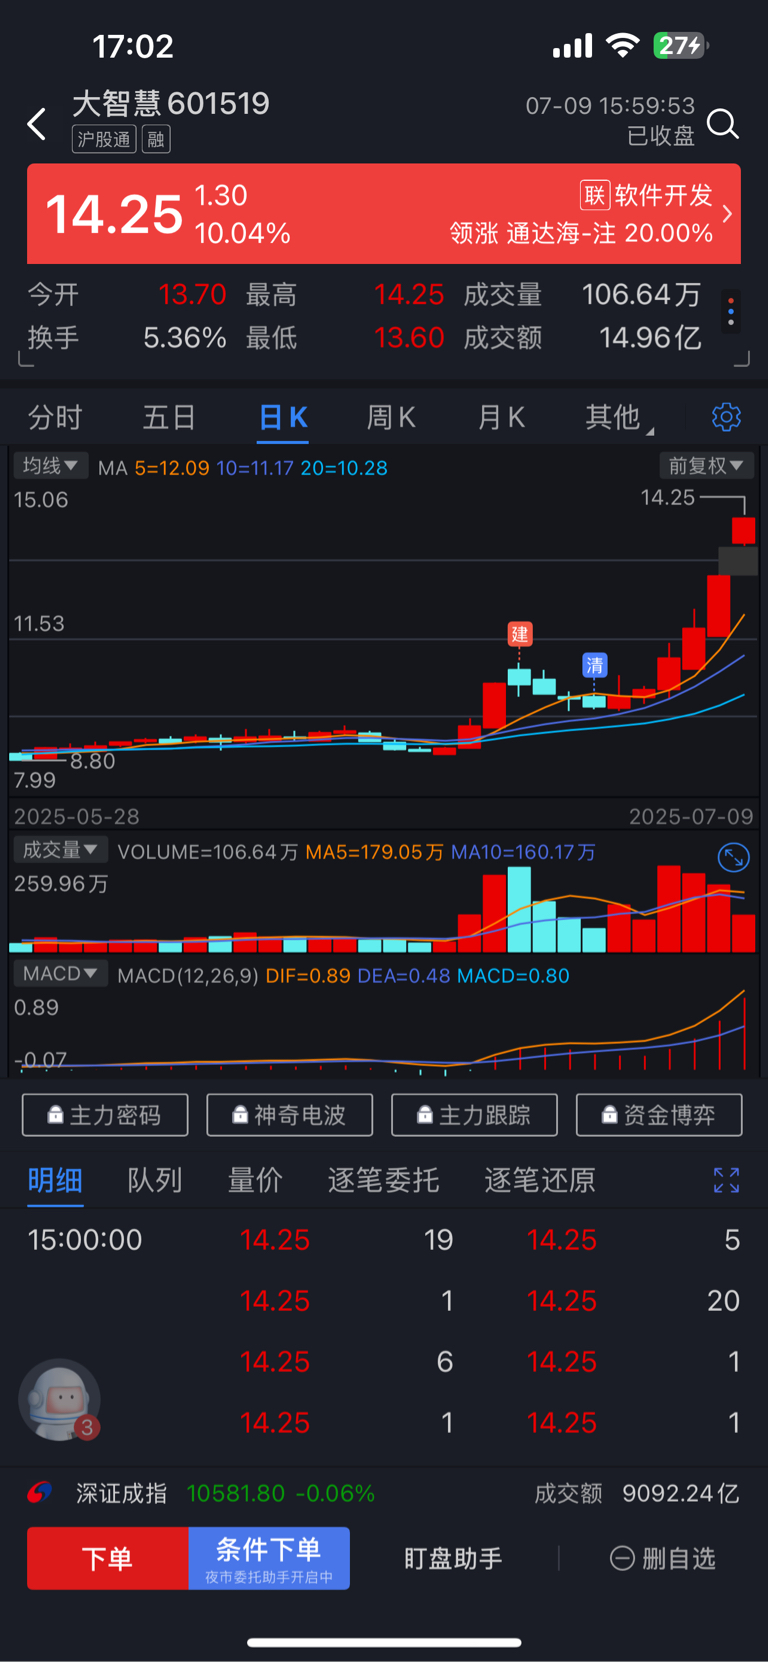Tap the 联 sector linkage badge

point(594,195)
